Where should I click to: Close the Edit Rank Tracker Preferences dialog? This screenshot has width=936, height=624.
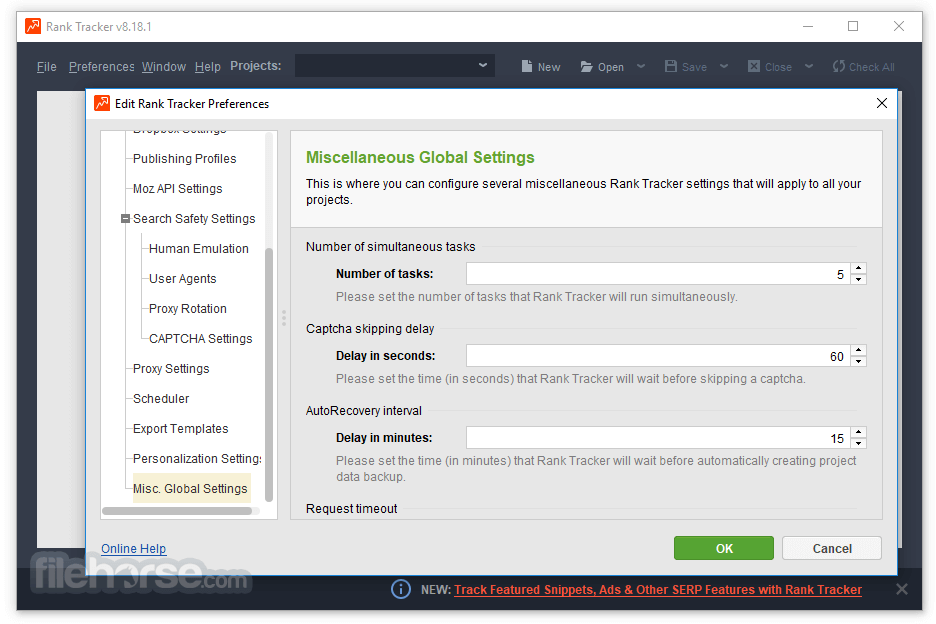coord(881,103)
